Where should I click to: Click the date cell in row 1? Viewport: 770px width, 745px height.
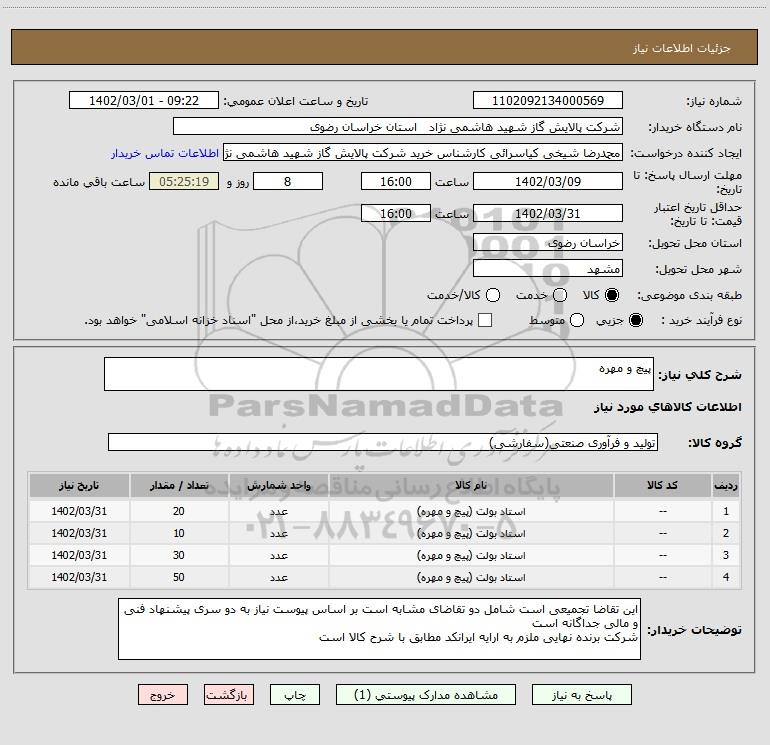tap(79, 511)
